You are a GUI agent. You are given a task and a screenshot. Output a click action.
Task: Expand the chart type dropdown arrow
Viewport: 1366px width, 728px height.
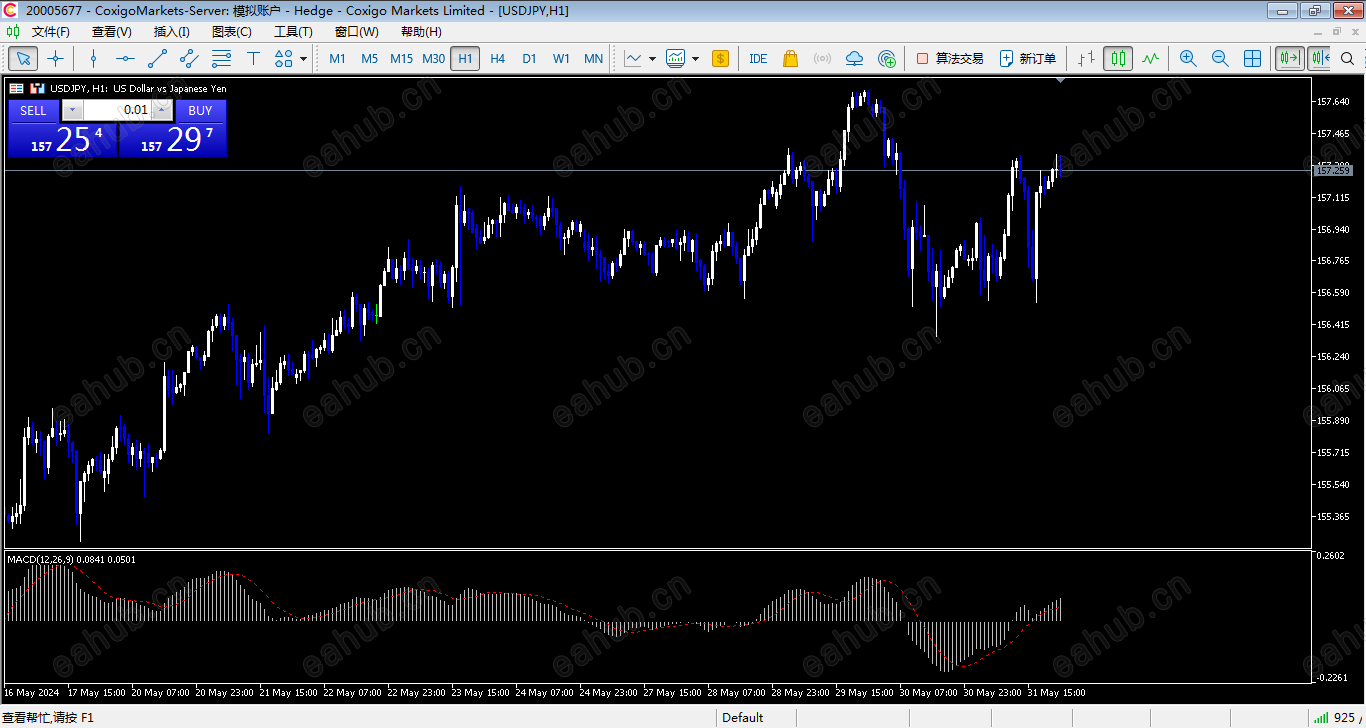click(x=652, y=58)
